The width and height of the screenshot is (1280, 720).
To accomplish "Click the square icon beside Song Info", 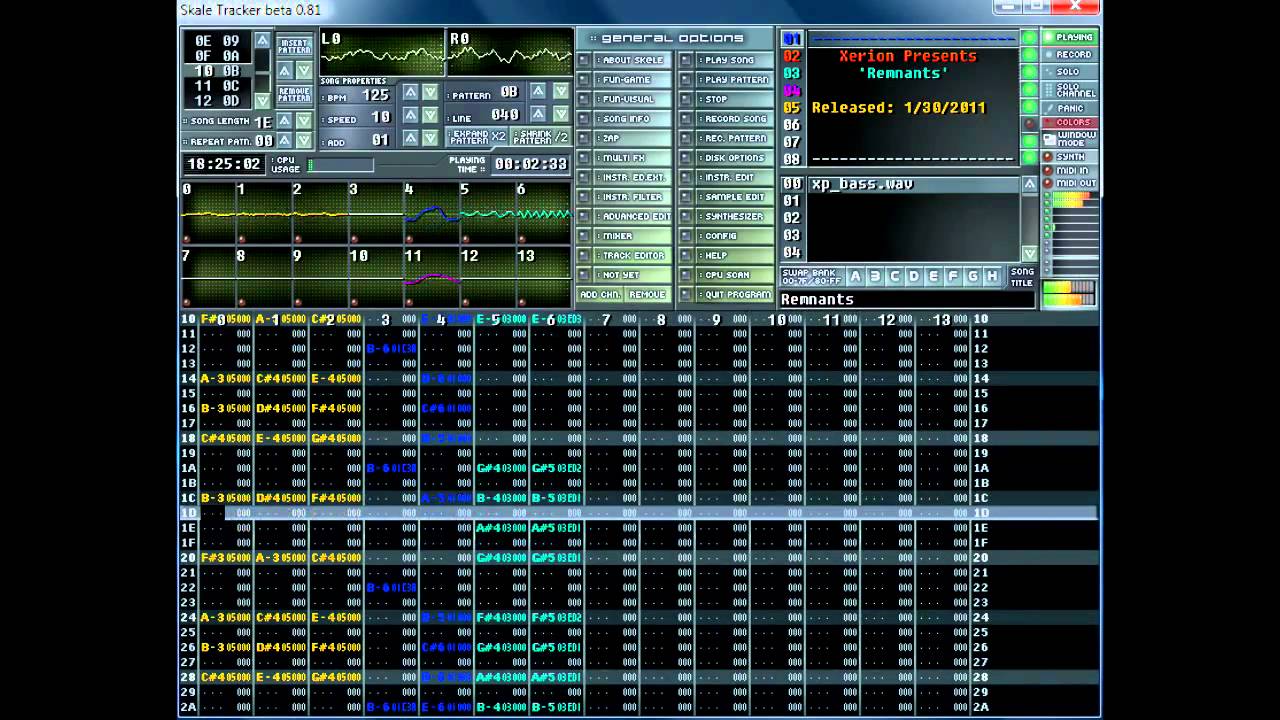I will point(584,119).
